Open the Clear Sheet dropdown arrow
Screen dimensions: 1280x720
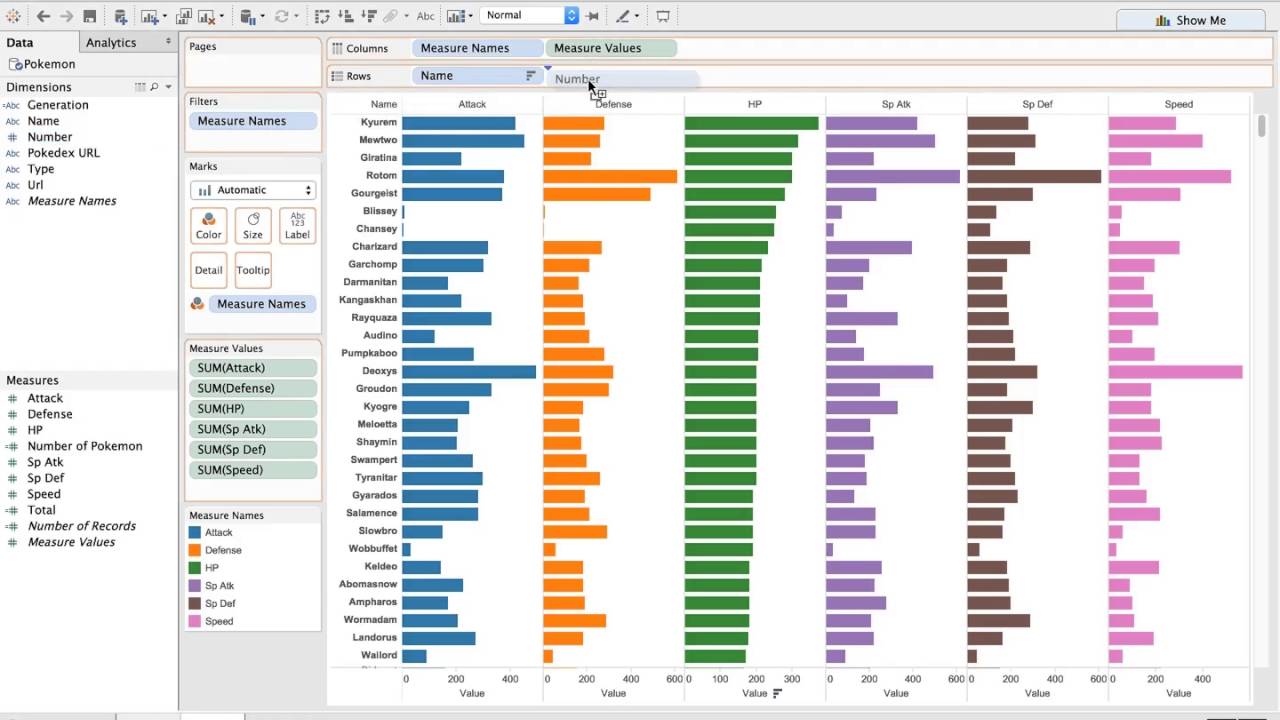(221, 17)
